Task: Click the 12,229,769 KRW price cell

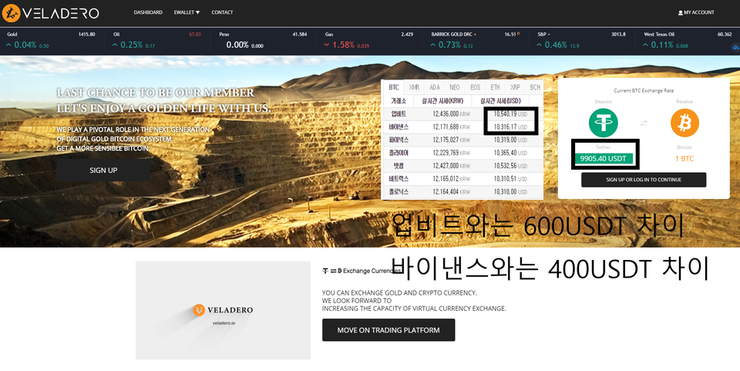Action: coord(451,153)
